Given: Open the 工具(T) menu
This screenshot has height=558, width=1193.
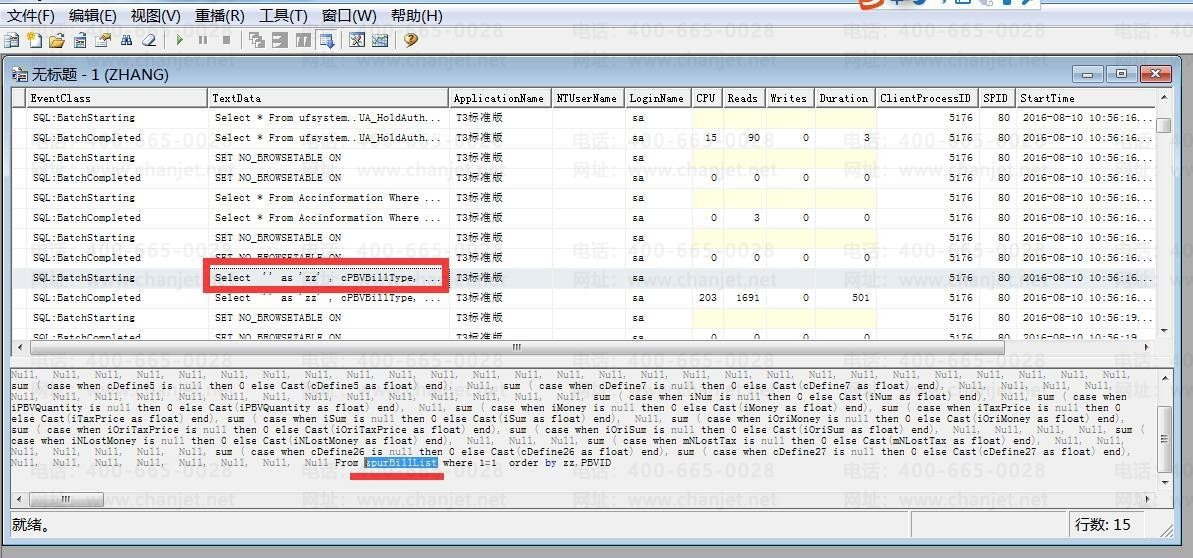Looking at the screenshot, I should (283, 15).
